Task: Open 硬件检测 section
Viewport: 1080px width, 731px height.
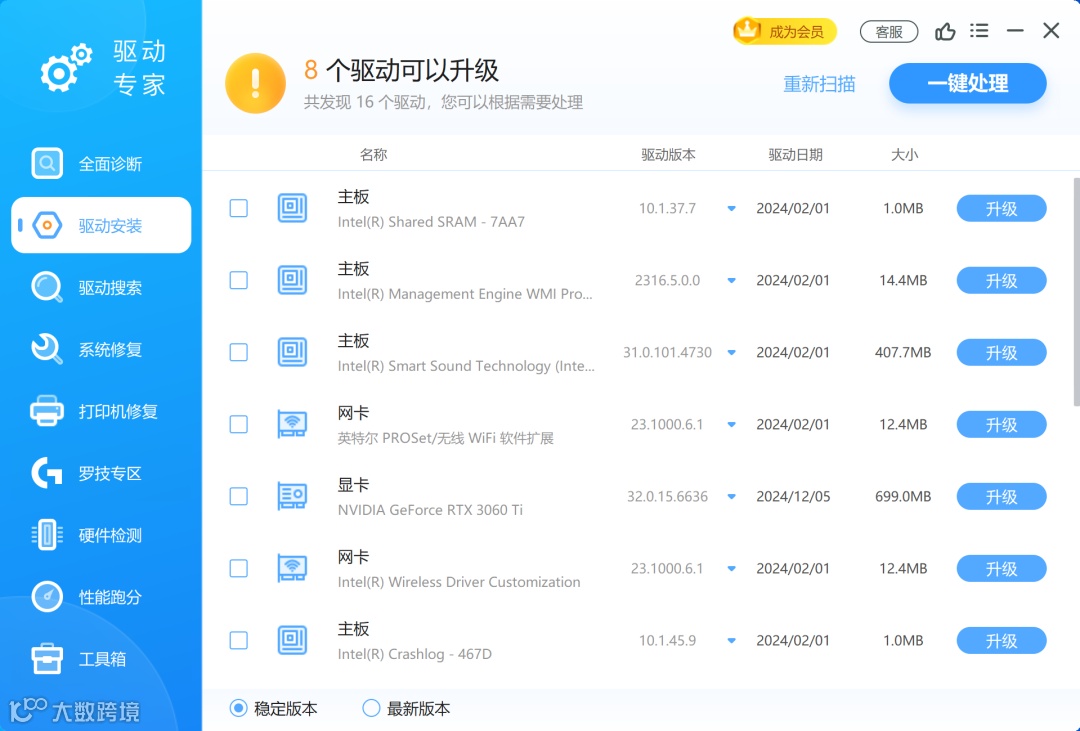Action: (101, 535)
